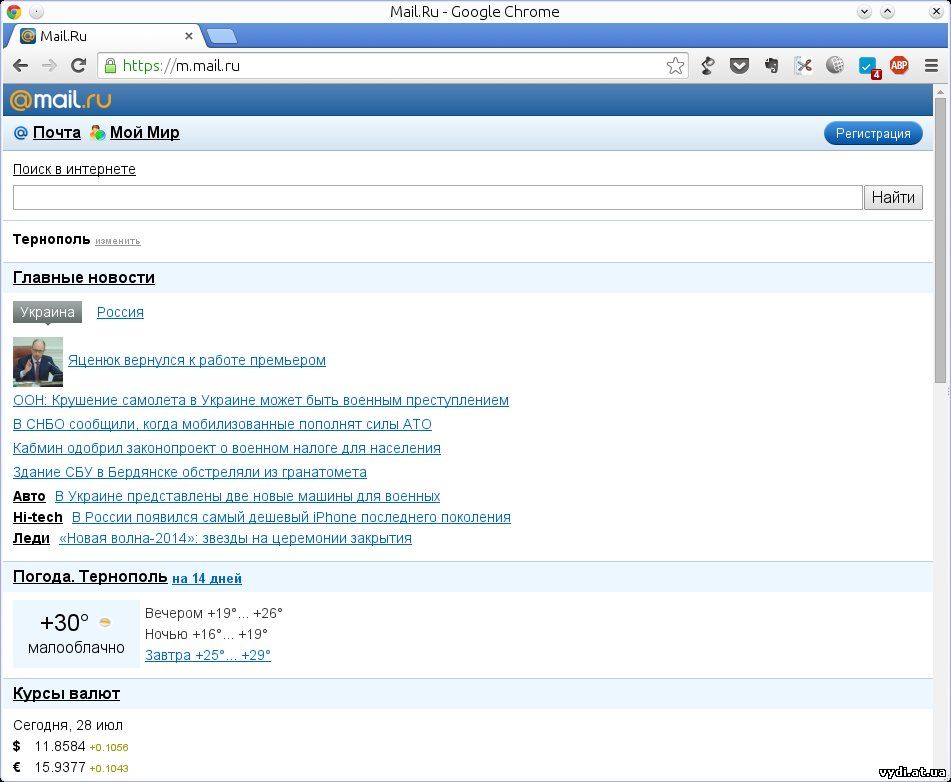Image resolution: width=951 pixels, height=782 pixels.
Task: Focus the address bar showing m.mail.ru
Action: tap(391, 66)
